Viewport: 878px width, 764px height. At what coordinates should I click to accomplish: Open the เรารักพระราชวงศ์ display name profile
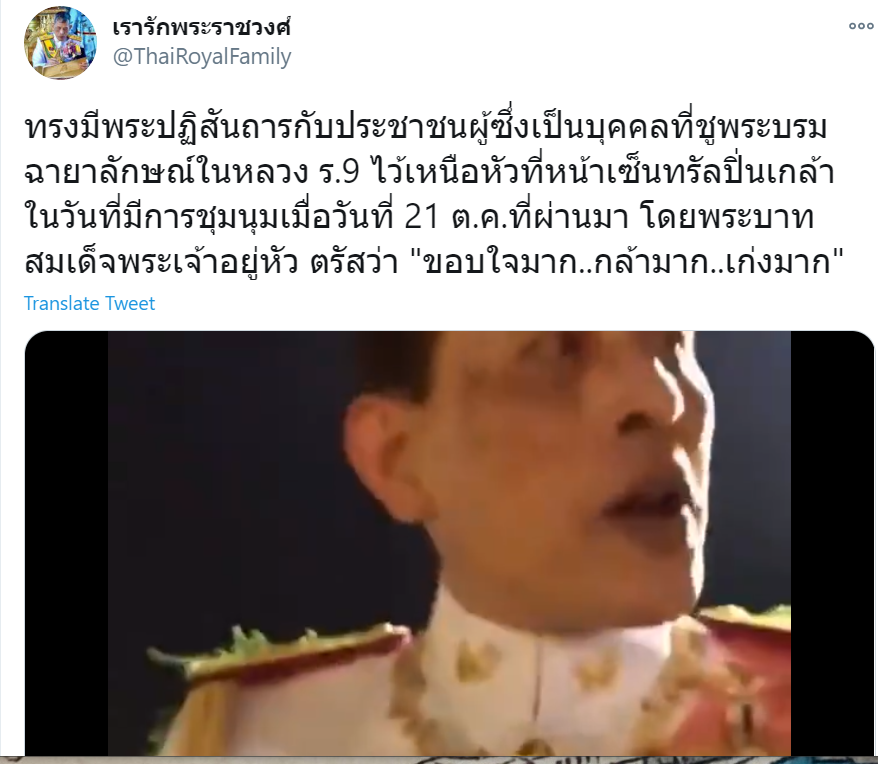pyautogui.click(x=202, y=26)
